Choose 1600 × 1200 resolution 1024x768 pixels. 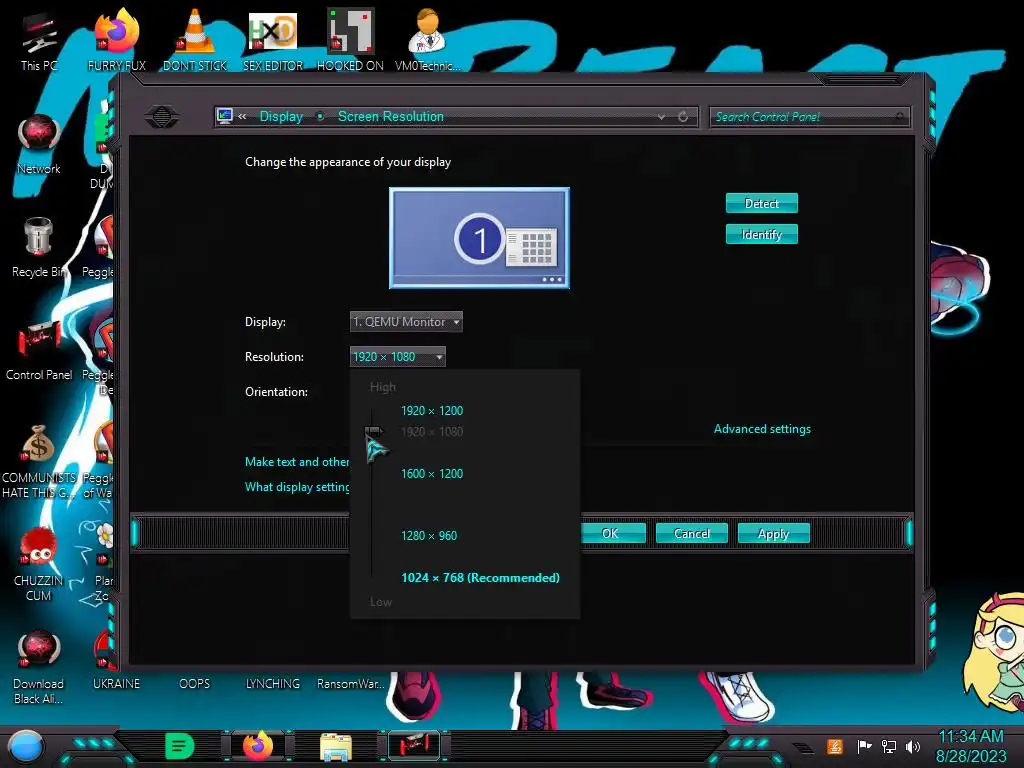432,473
